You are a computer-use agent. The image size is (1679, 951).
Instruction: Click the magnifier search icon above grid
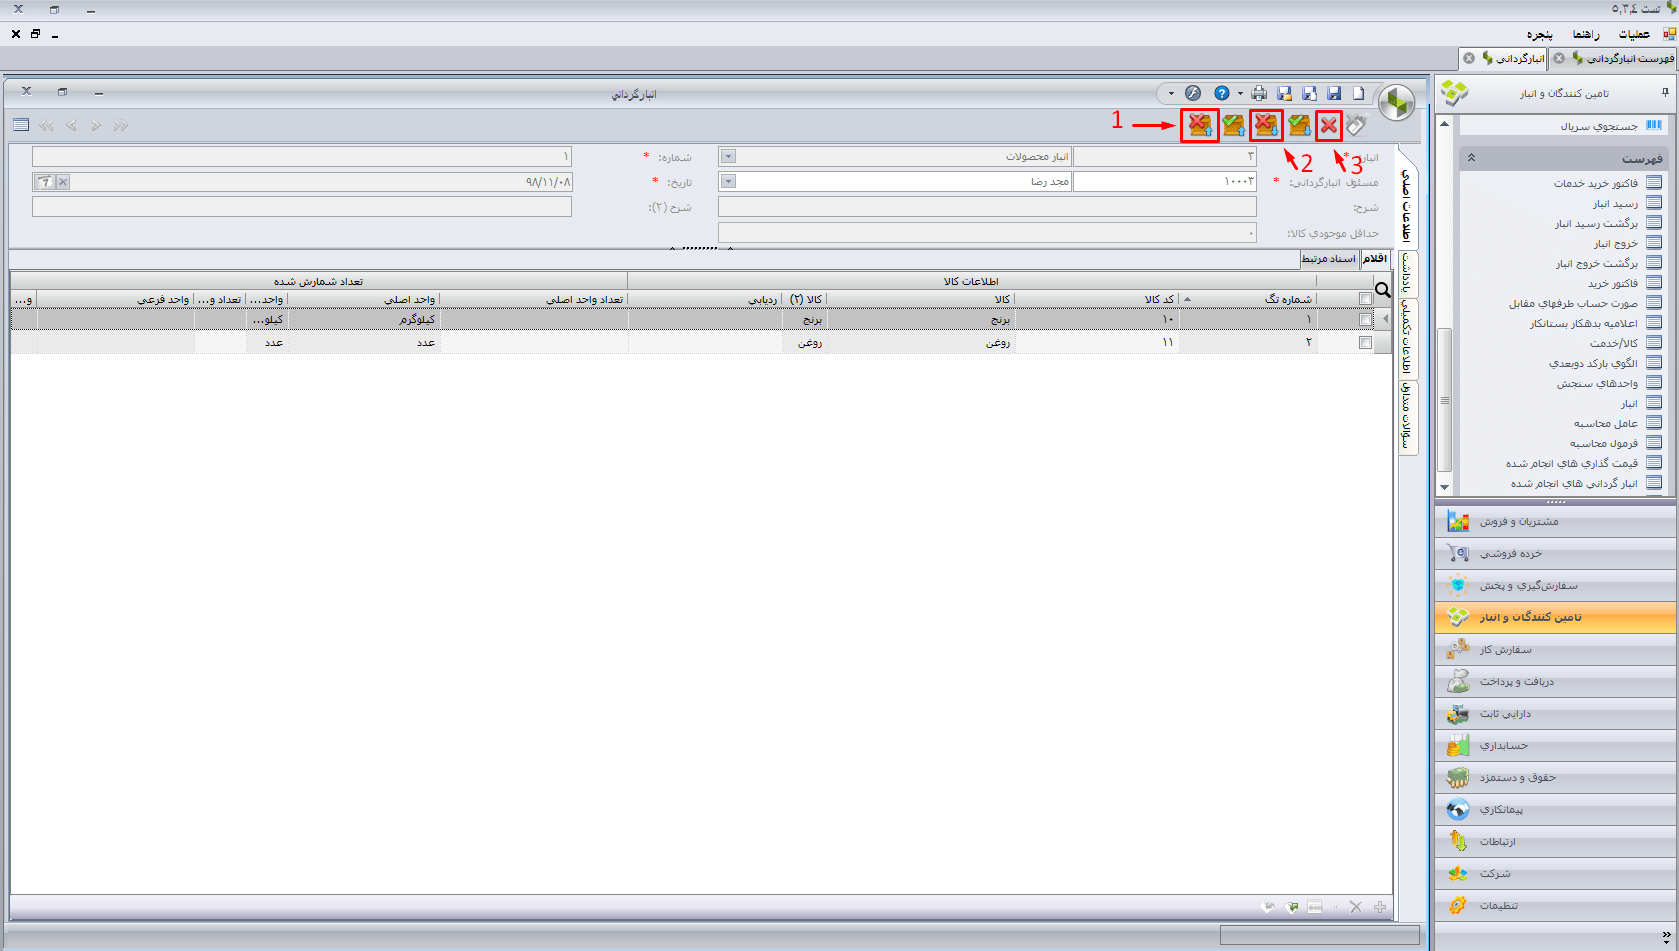coord(1382,290)
